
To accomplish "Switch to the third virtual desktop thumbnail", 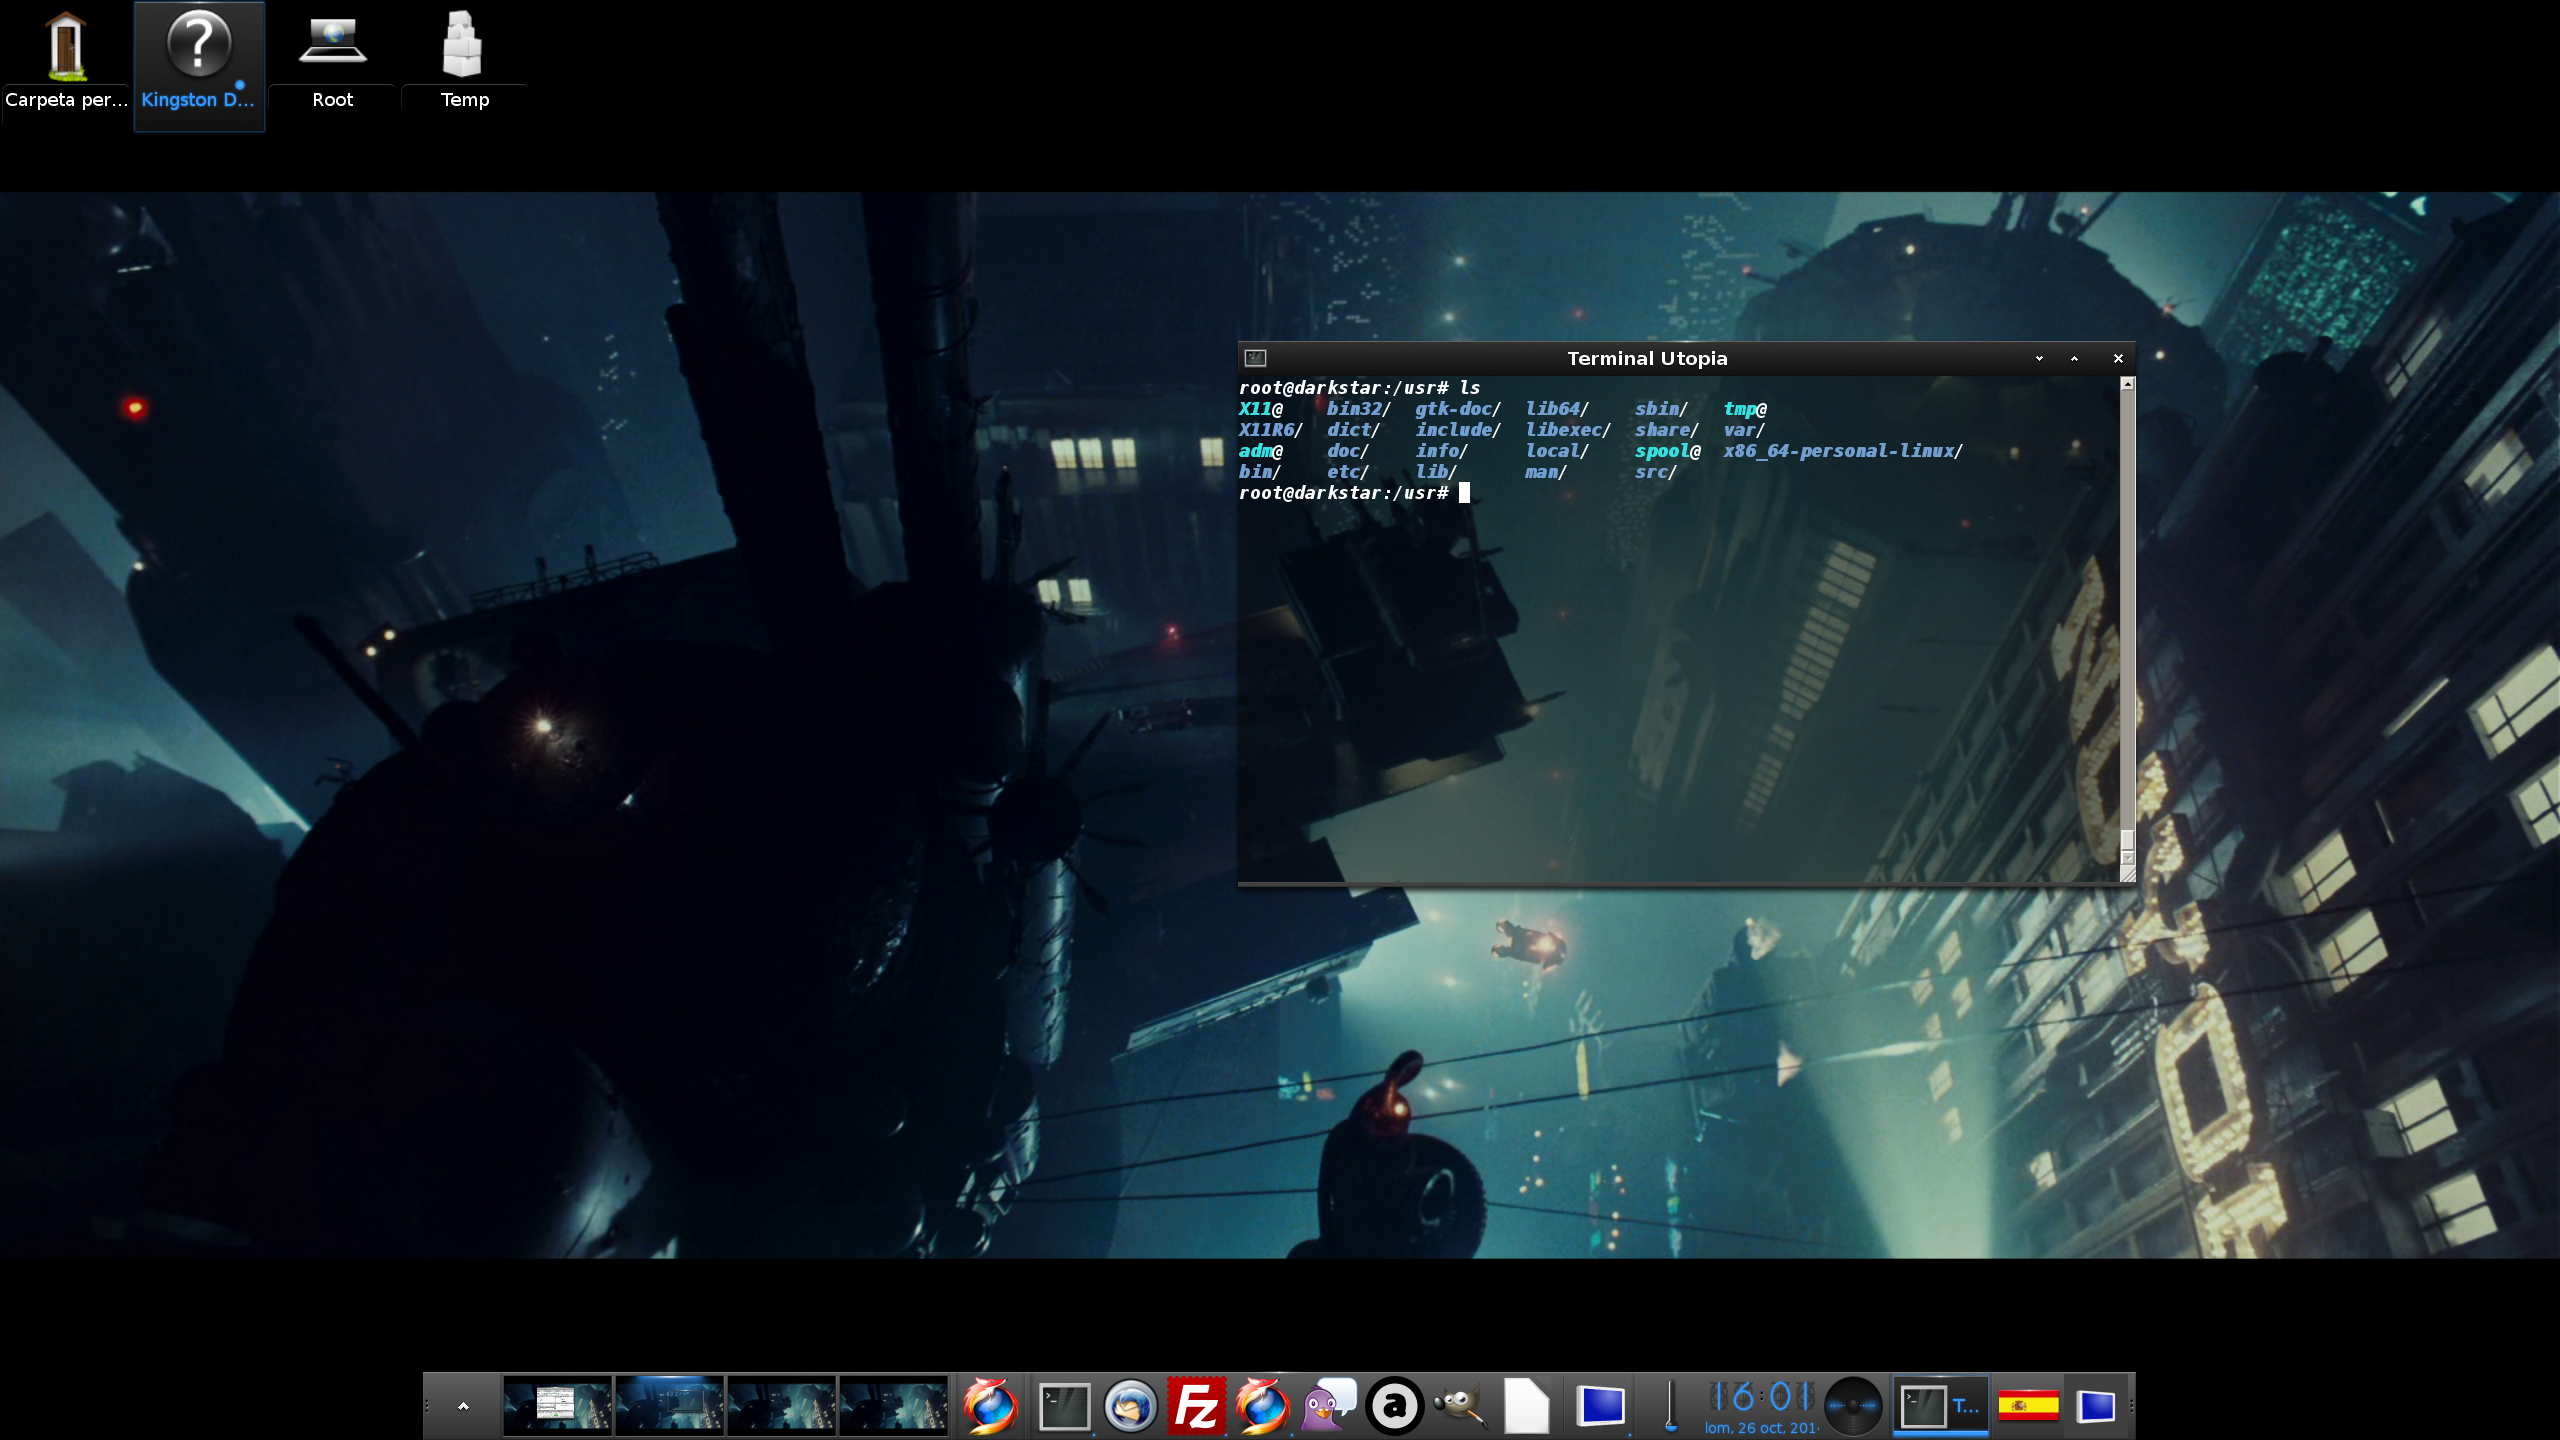I will pos(781,1406).
